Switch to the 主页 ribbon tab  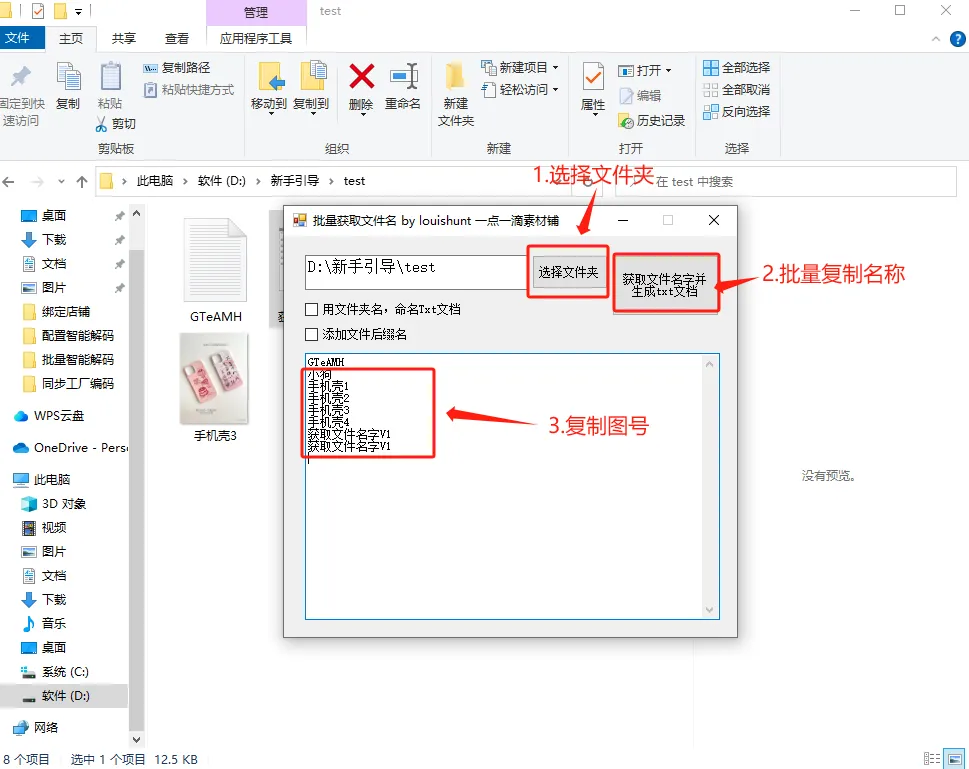[71, 38]
